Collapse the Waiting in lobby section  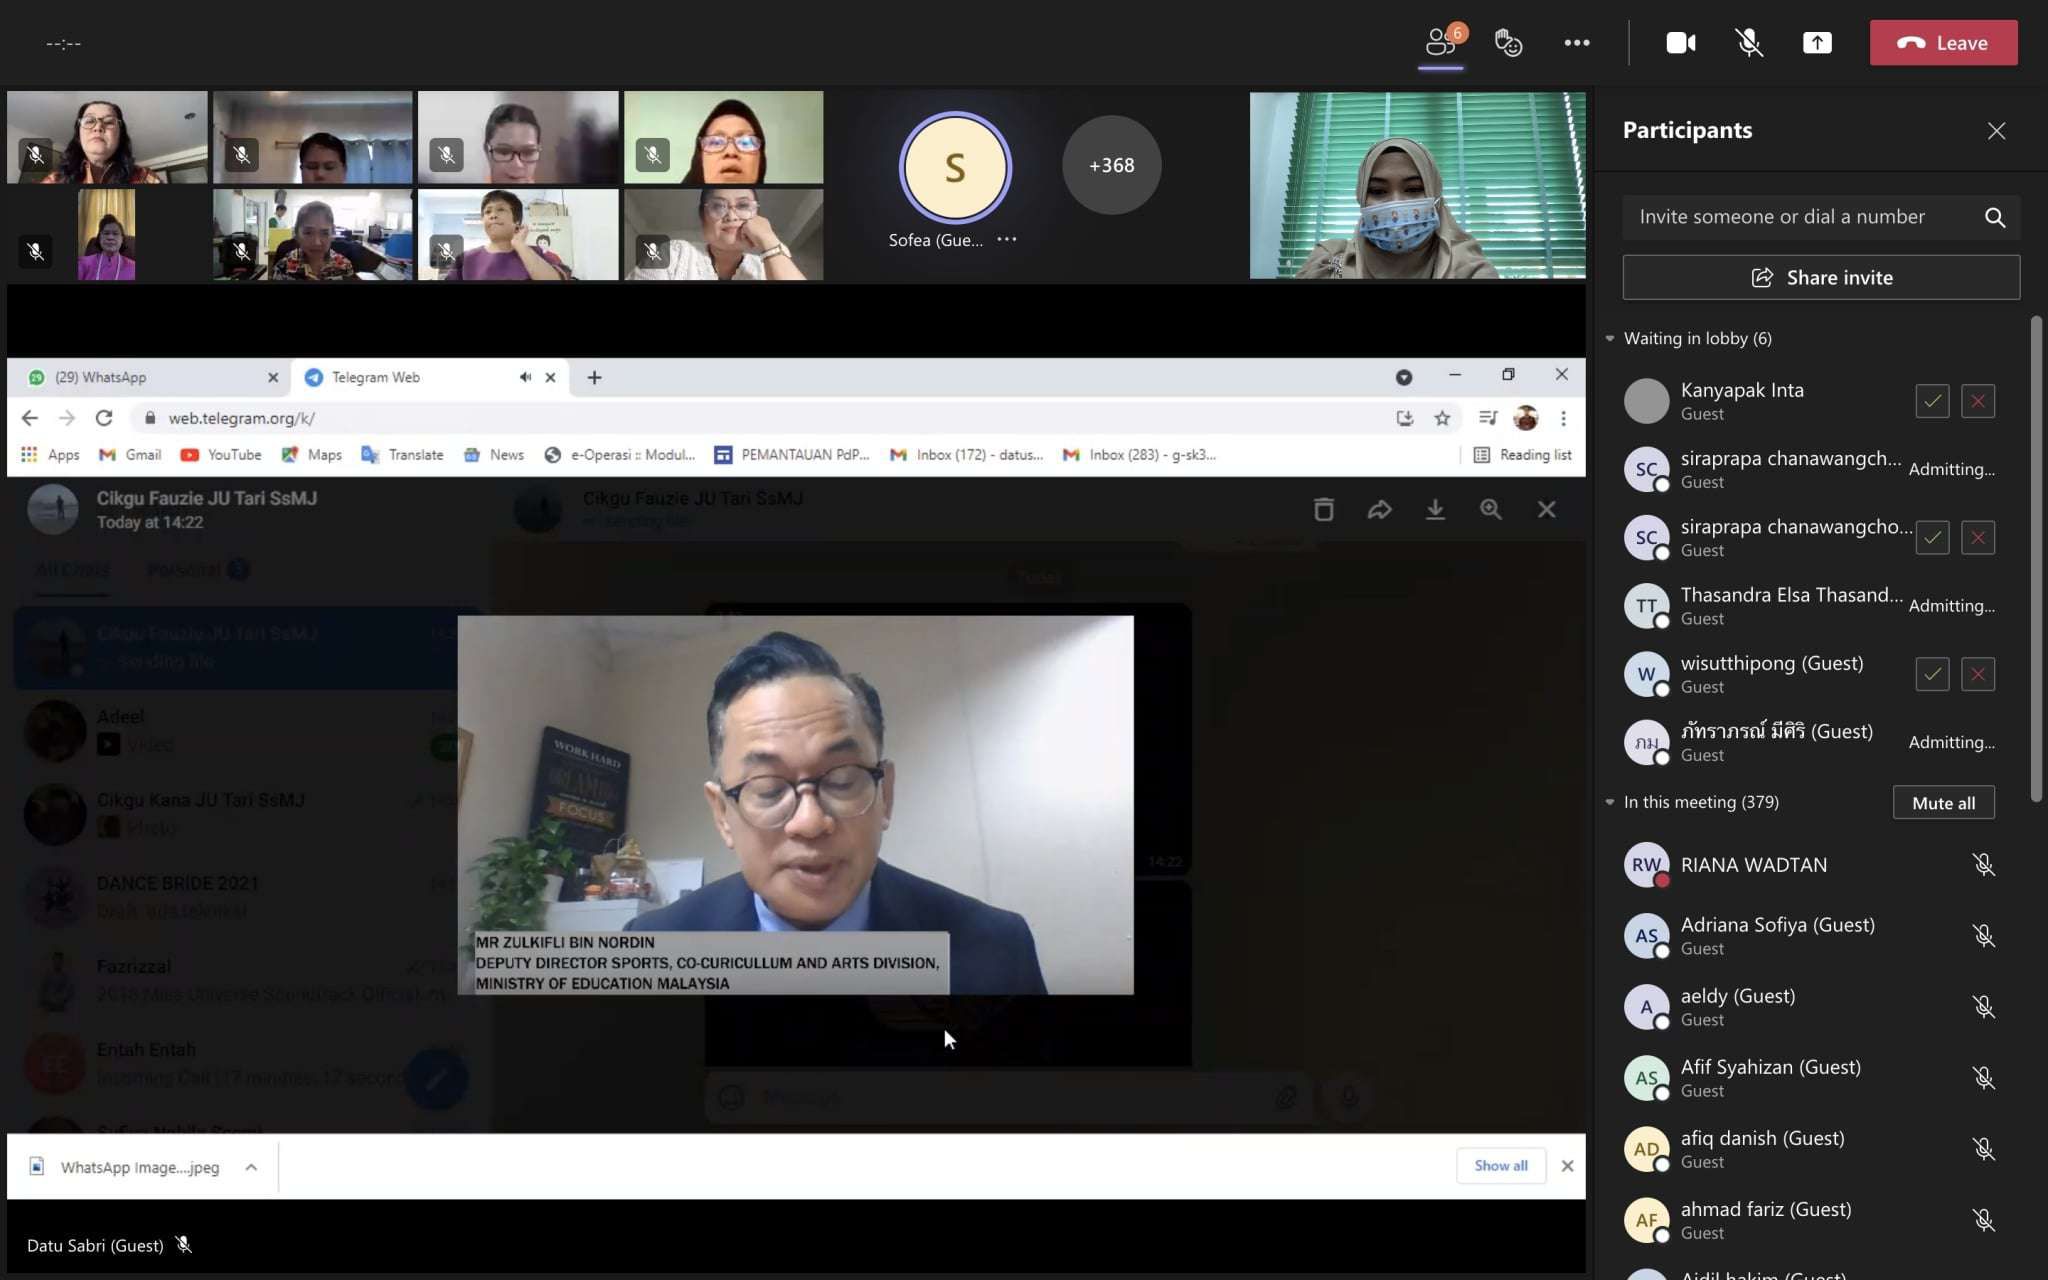coord(1610,338)
